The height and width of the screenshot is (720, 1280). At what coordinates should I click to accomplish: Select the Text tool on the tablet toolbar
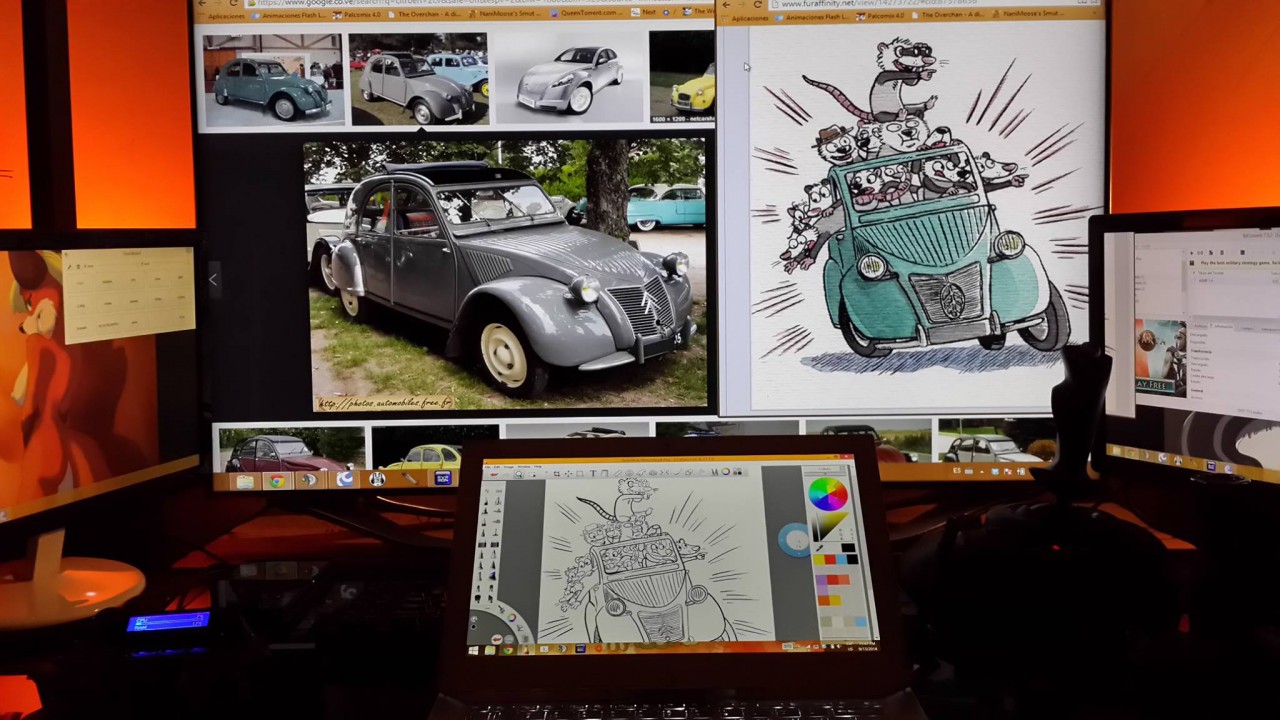(x=592, y=474)
